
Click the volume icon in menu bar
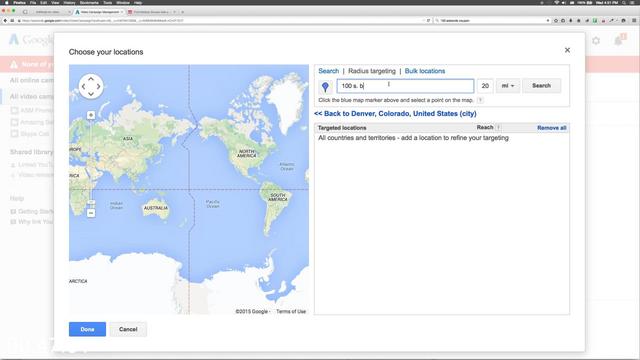point(564,2)
